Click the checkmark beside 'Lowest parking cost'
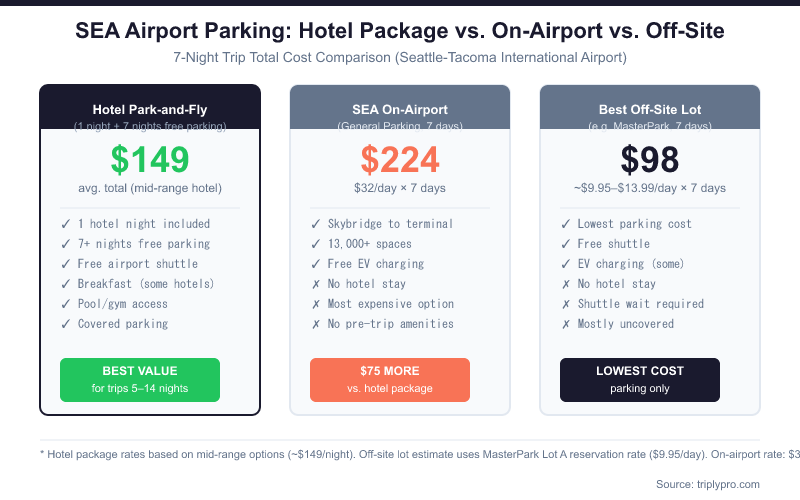 click(x=566, y=224)
